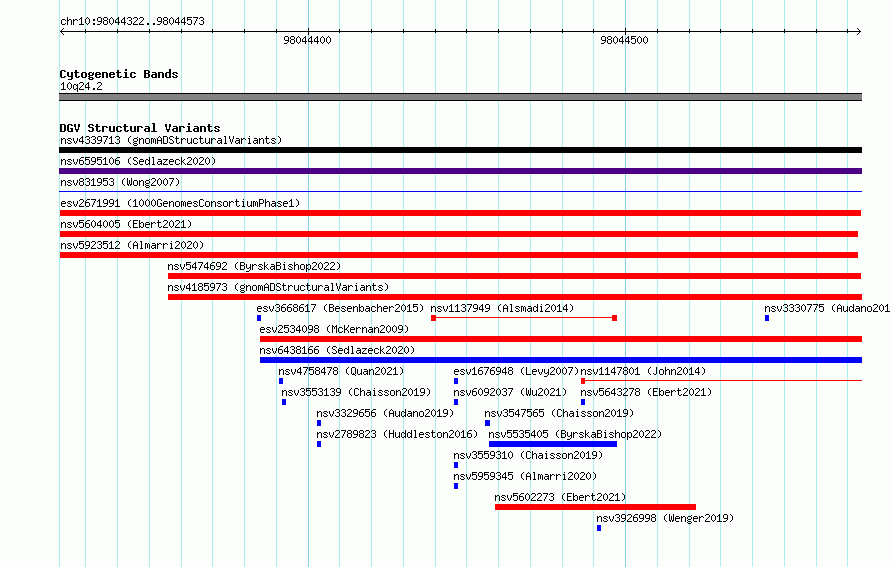
Task: Click the DGV Structural Variants track title
Action: pyautogui.click(x=140, y=128)
